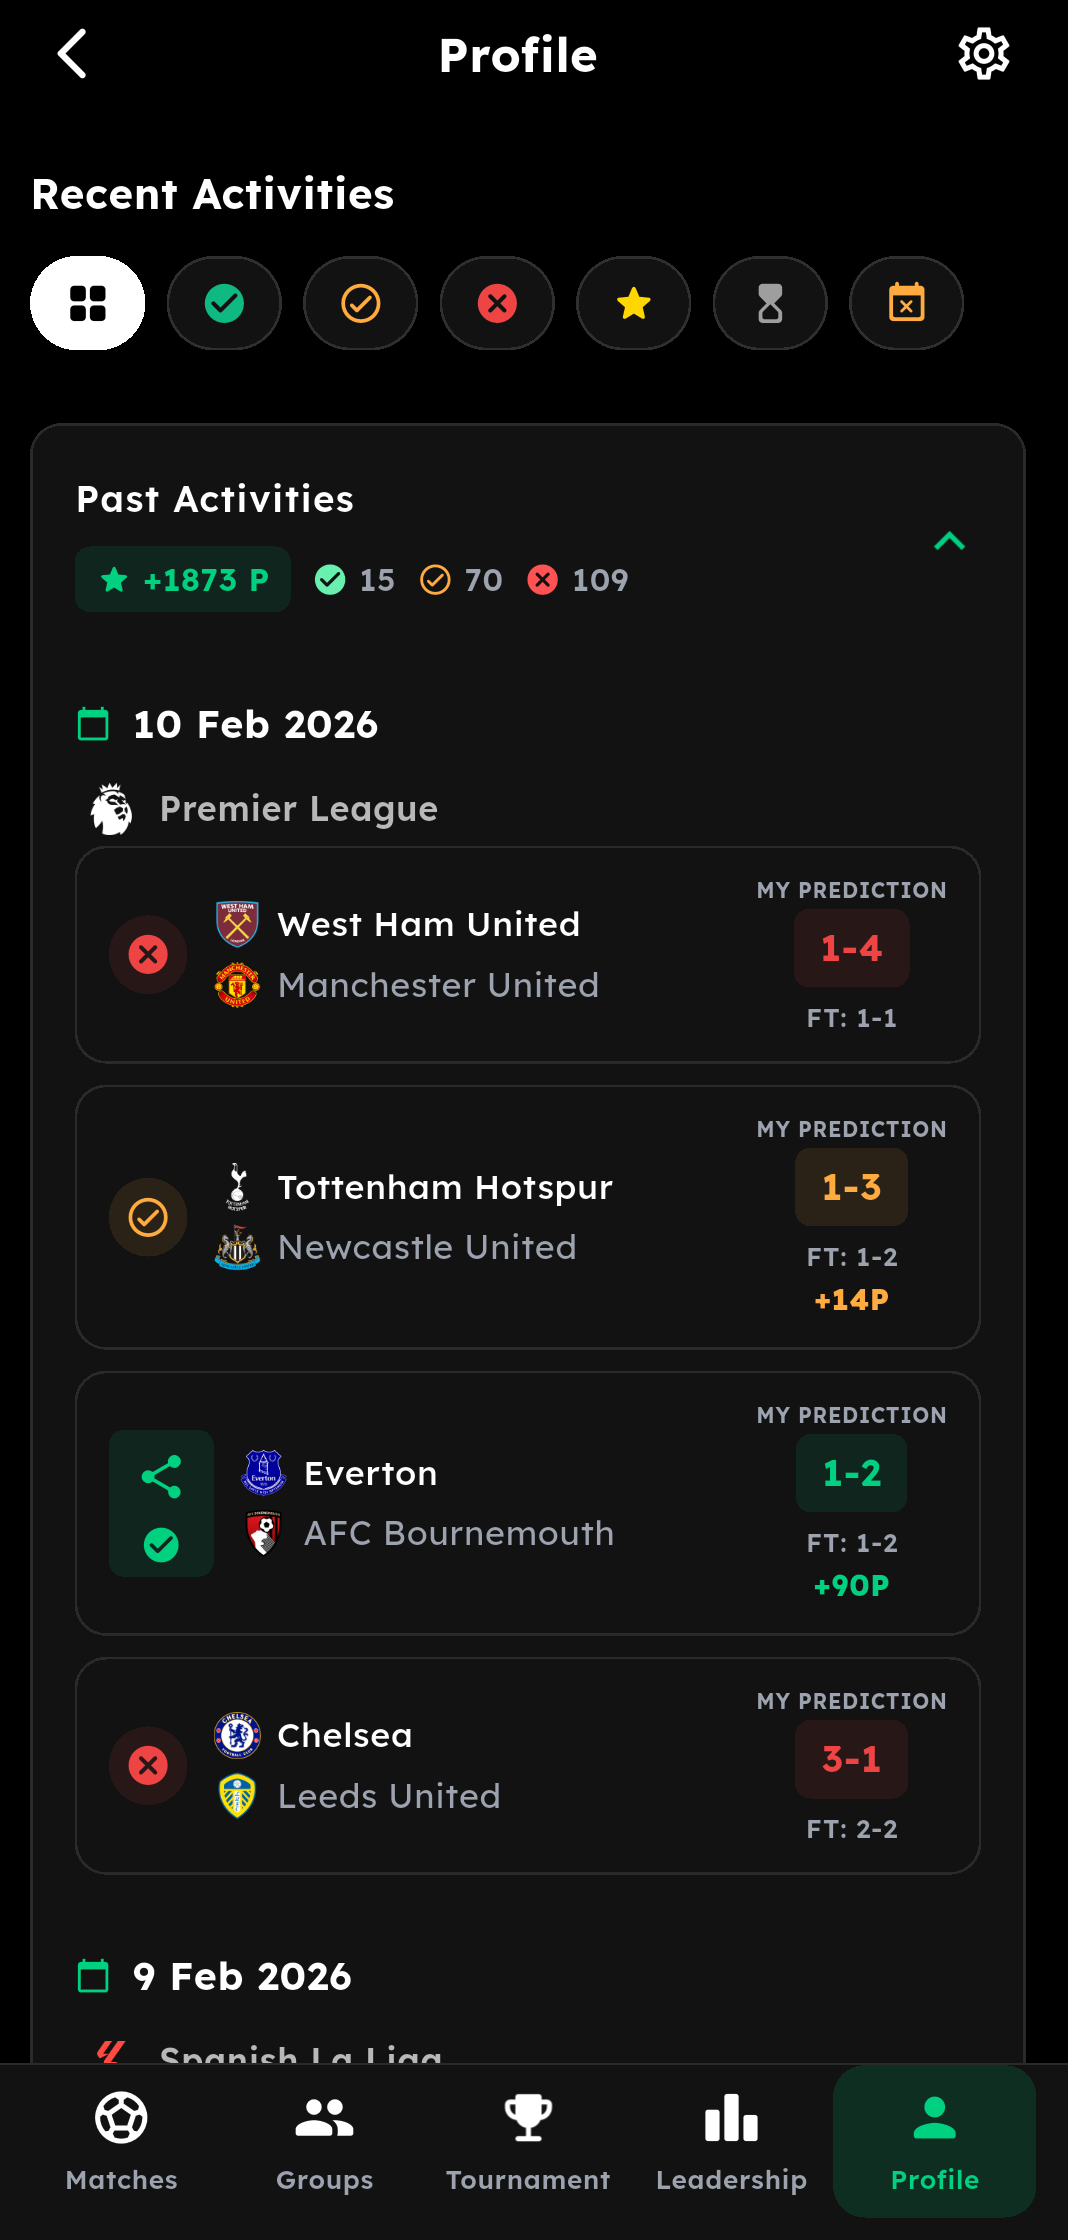Viewport: 1068px width, 2240px height.
Task: Tap the share icon on Everton match
Action: pyautogui.click(x=161, y=1476)
